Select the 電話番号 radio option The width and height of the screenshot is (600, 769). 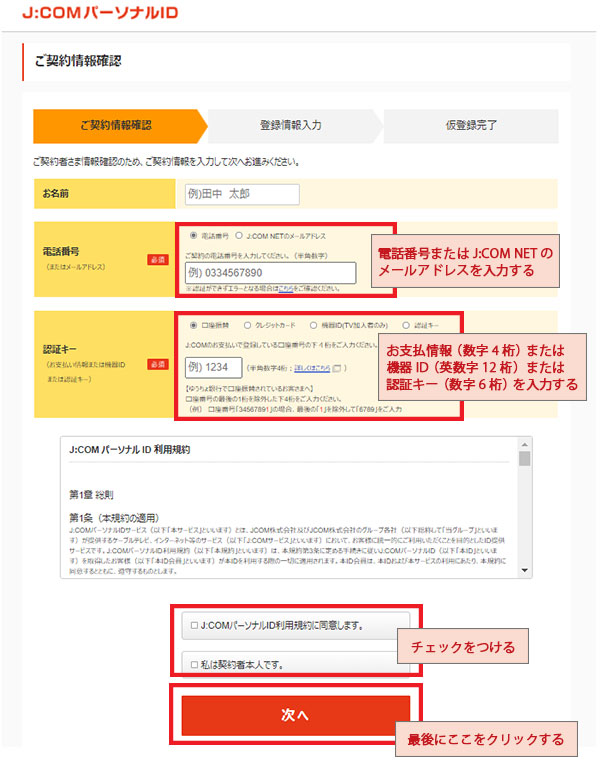tap(193, 236)
